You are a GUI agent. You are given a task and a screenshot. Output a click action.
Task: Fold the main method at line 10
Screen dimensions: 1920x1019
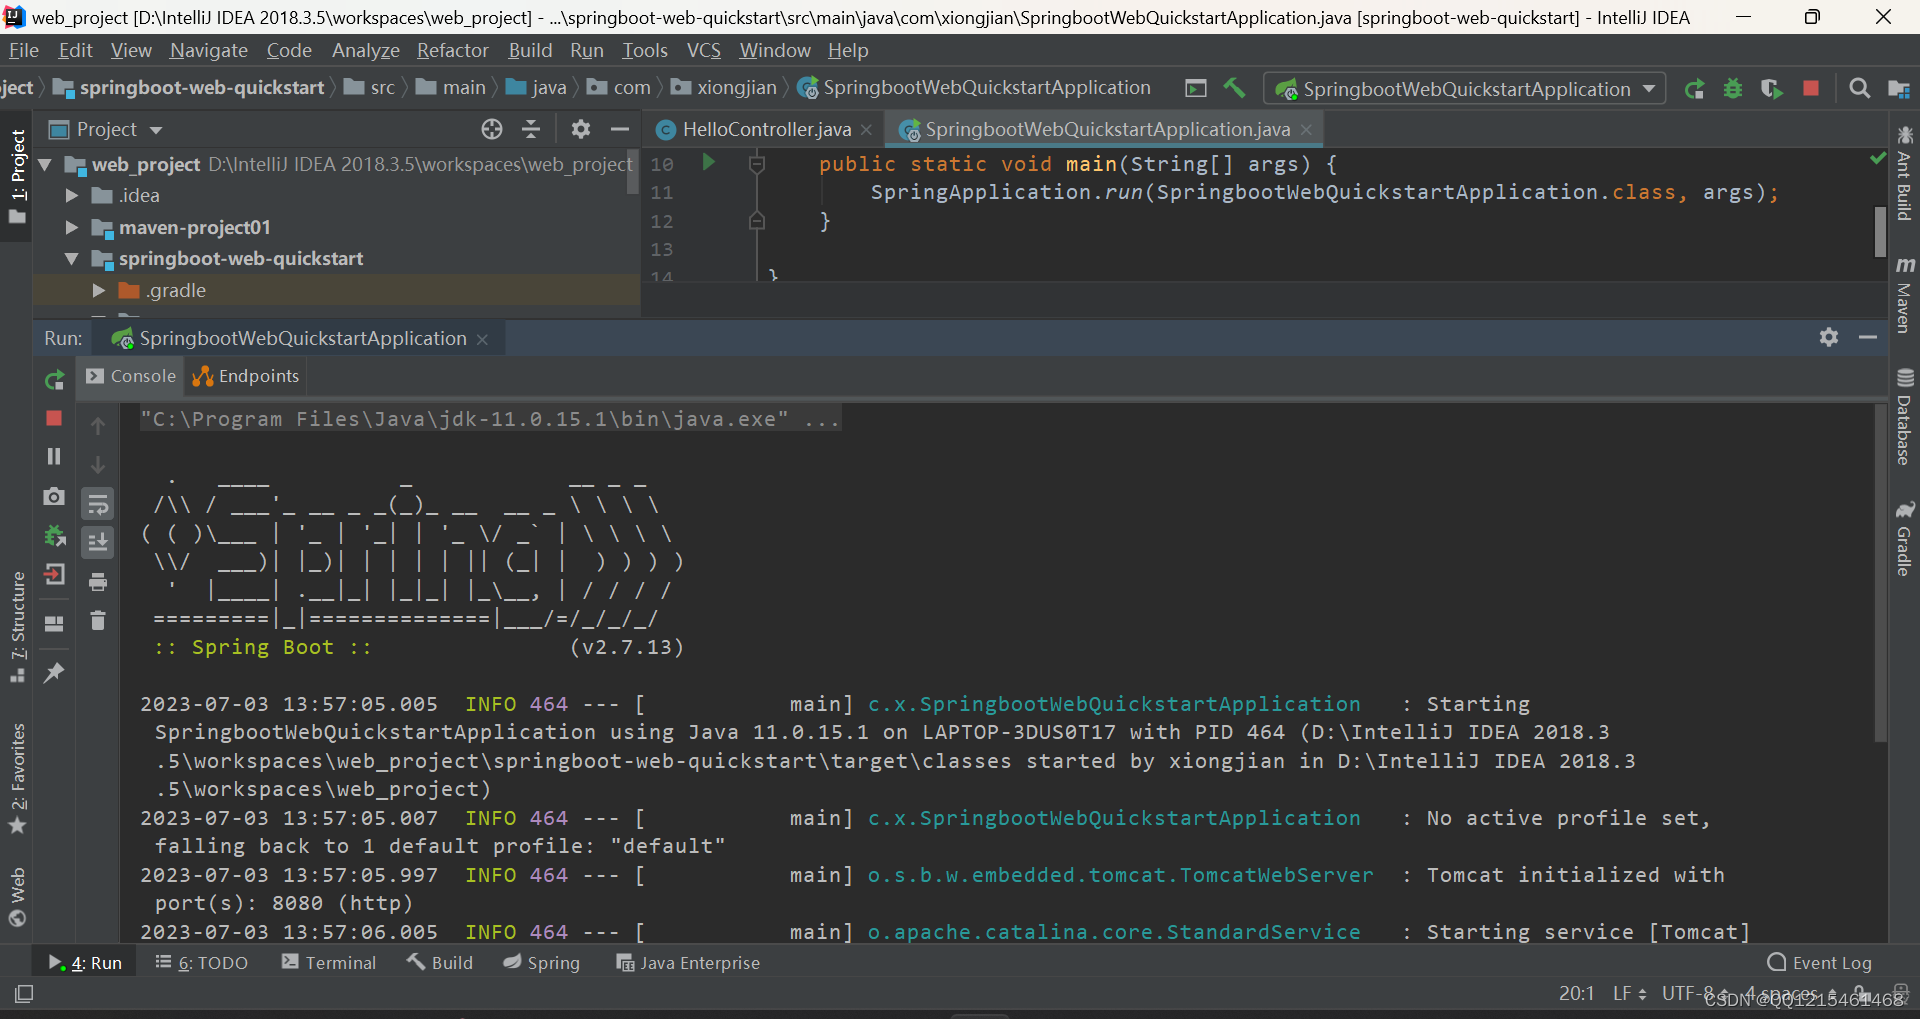pos(757,164)
